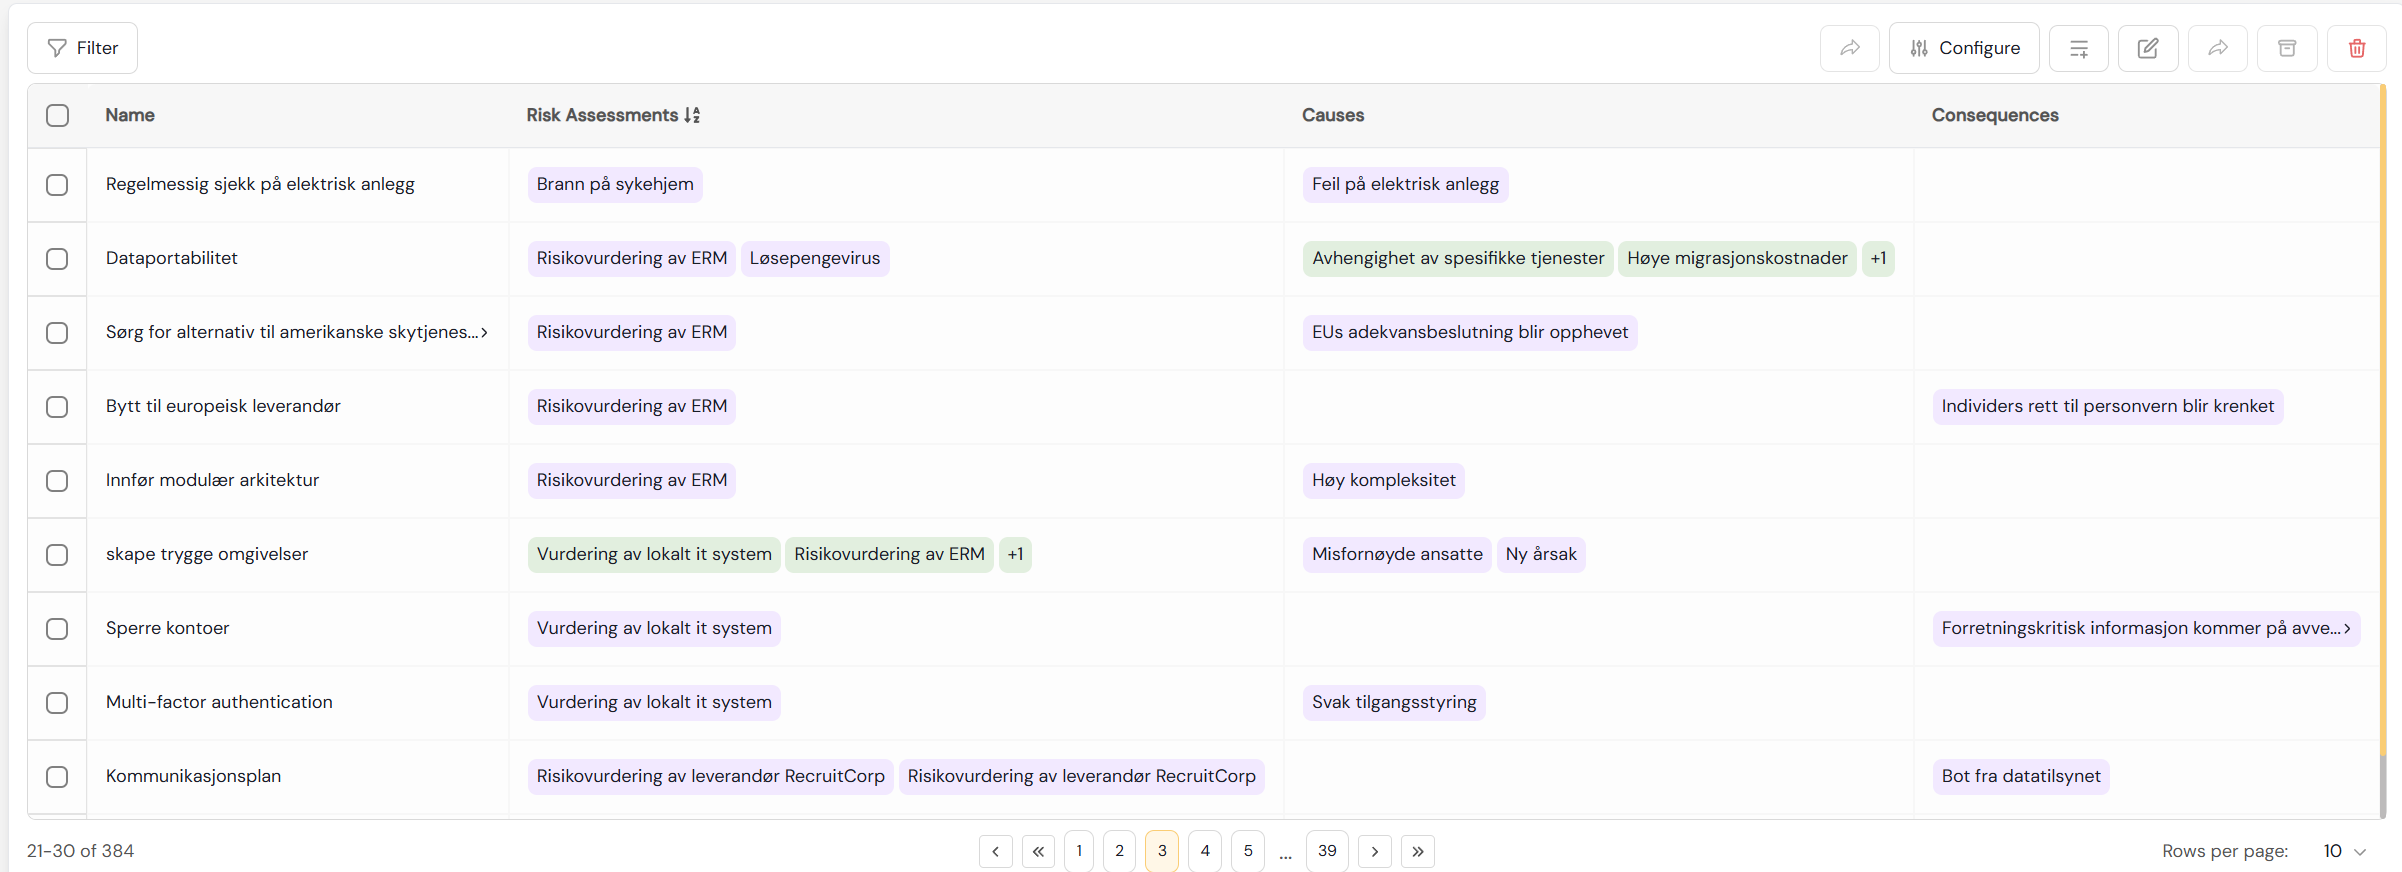Click the Configure button
The height and width of the screenshot is (872, 2402).
point(1963,48)
